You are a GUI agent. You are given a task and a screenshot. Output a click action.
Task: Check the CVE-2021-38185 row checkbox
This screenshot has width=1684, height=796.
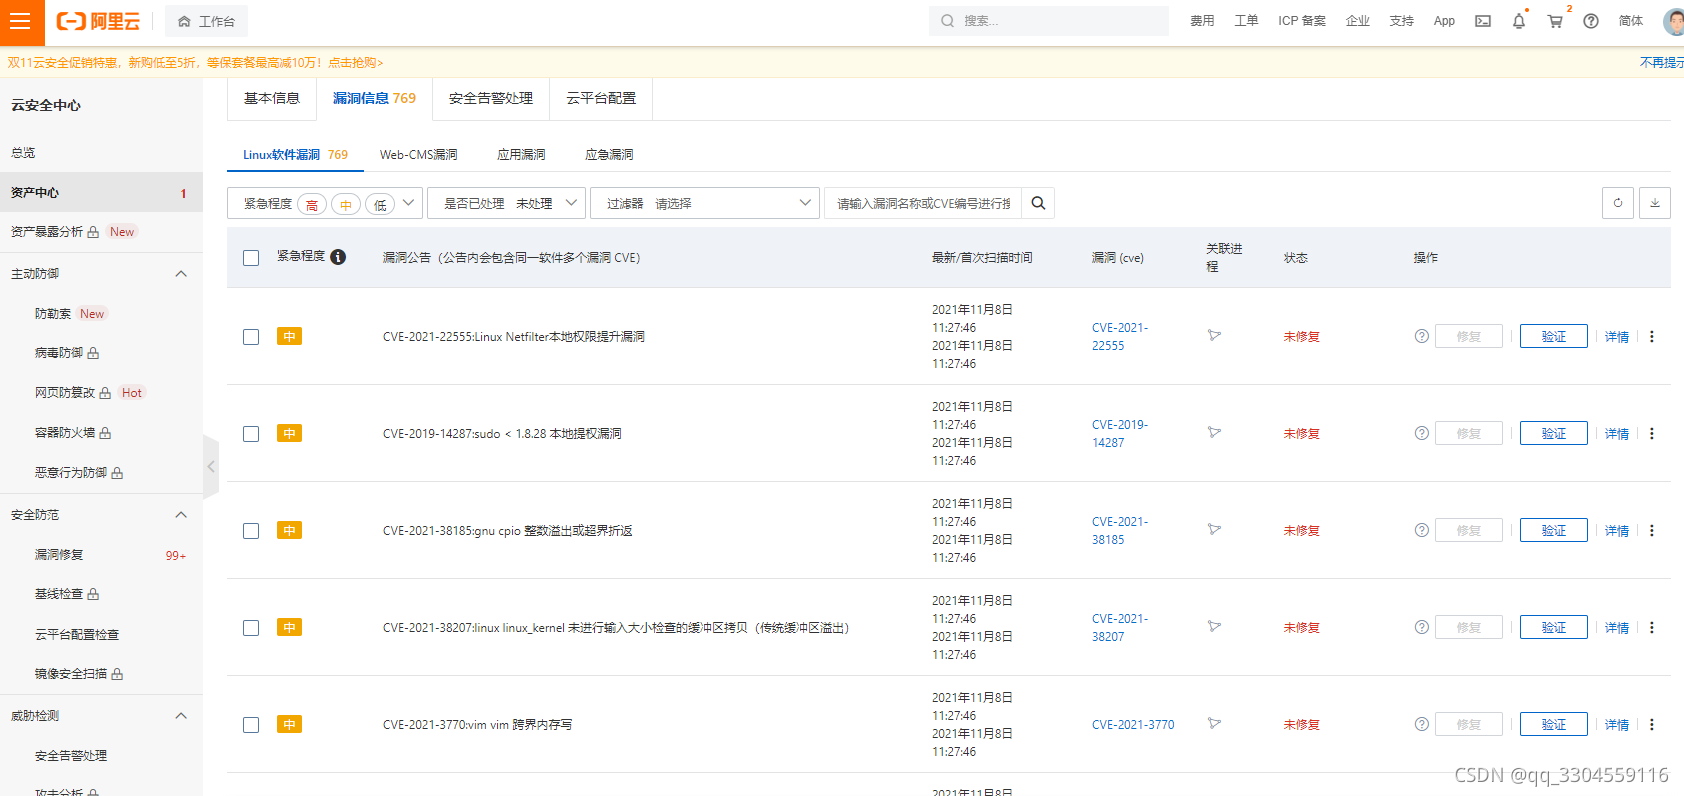(x=251, y=531)
